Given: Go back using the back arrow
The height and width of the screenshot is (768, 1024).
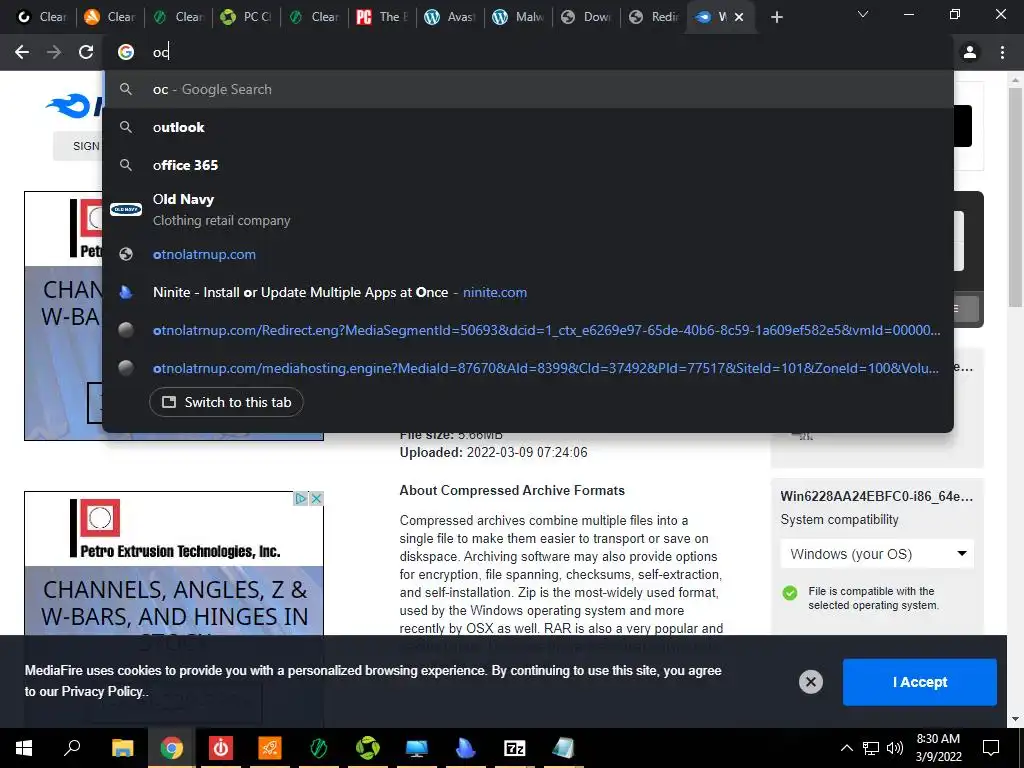Looking at the screenshot, I should coord(22,52).
